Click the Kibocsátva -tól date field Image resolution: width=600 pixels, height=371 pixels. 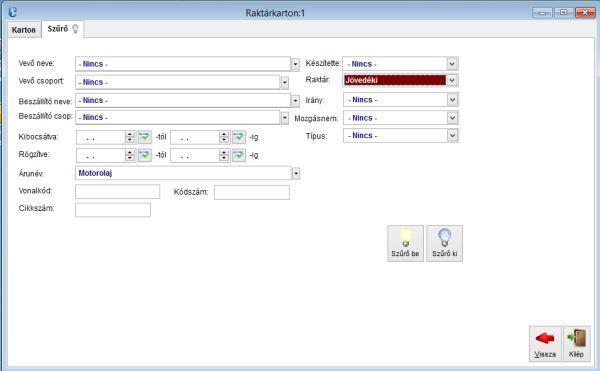(101, 137)
